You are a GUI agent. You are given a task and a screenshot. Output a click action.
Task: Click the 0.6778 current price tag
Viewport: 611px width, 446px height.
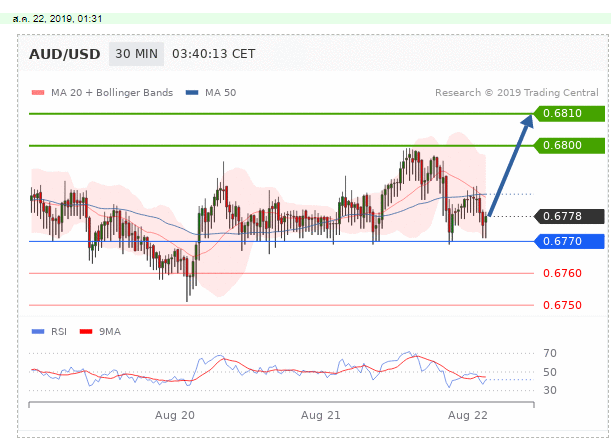(x=569, y=216)
